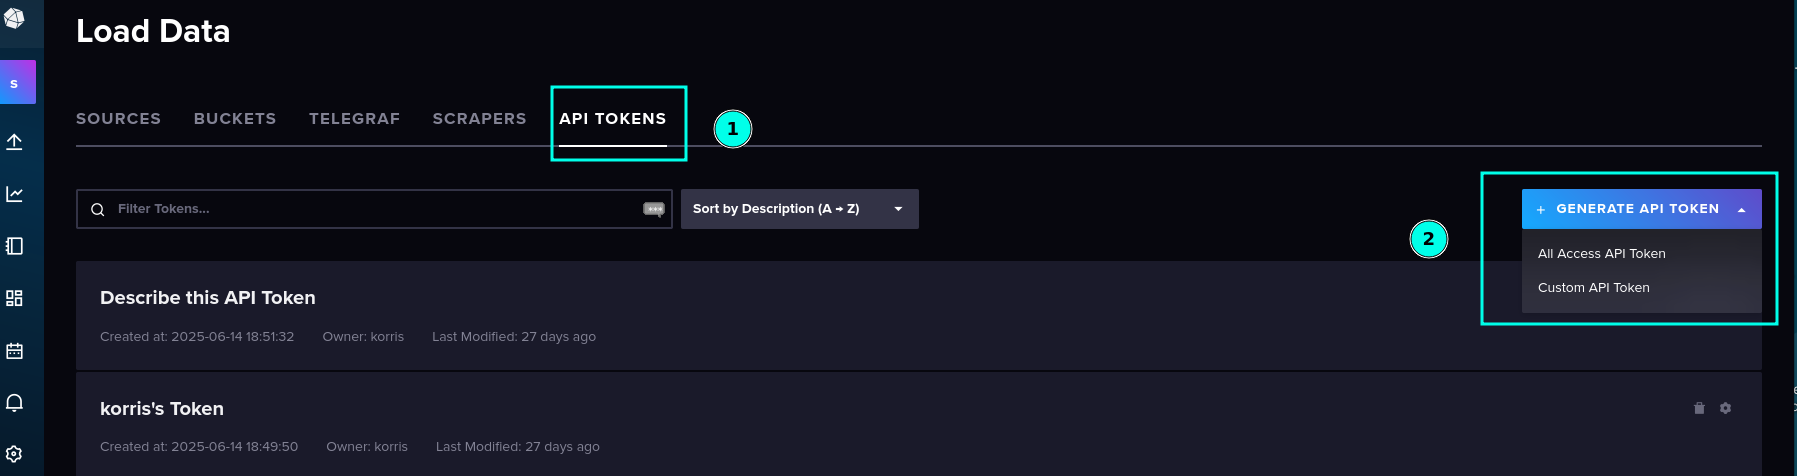The height and width of the screenshot is (476, 1797).
Task: Open Dashboards icon in sidebar
Action: pos(14,298)
